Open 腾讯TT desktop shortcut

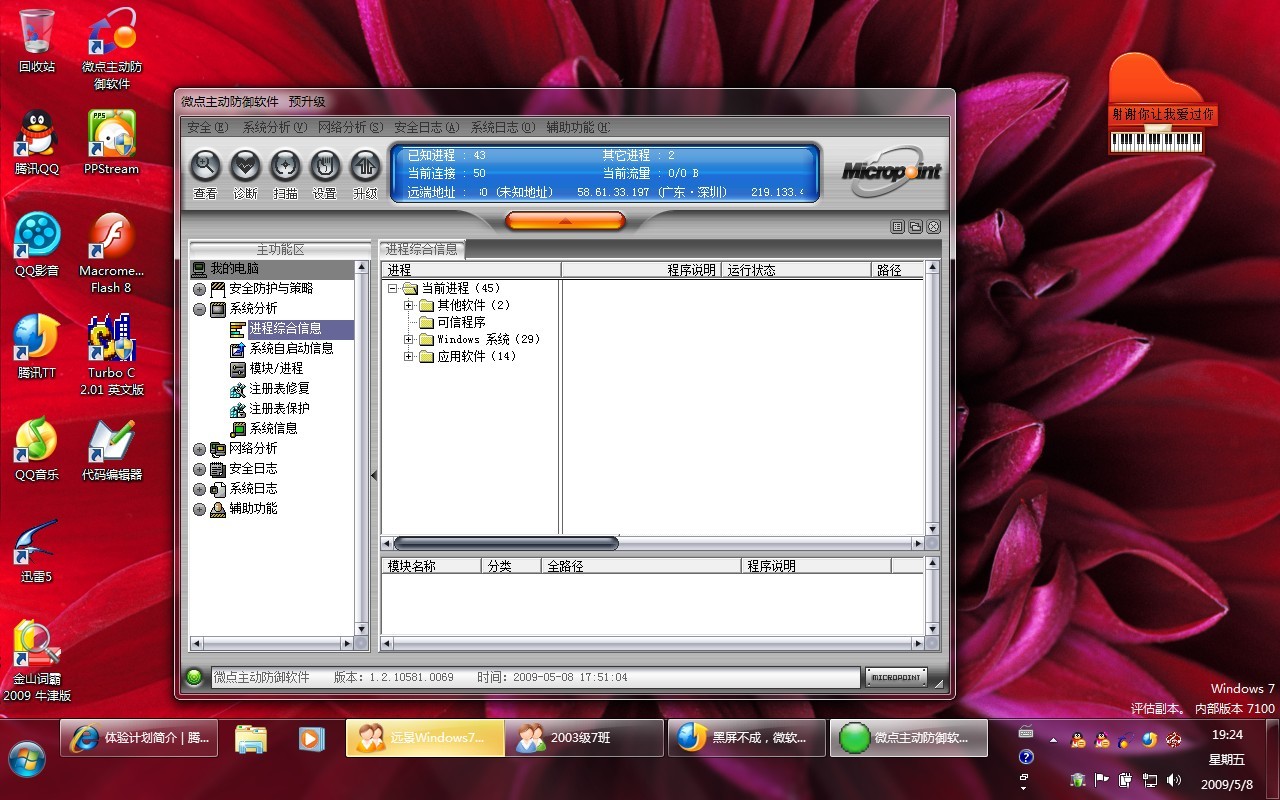37,347
